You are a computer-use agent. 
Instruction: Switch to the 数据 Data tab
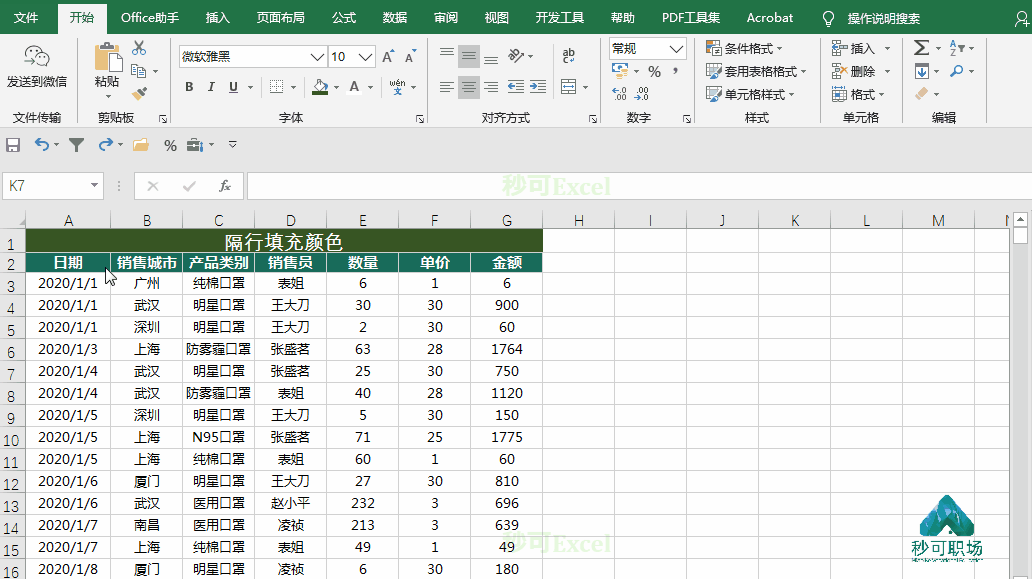[x=395, y=18]
